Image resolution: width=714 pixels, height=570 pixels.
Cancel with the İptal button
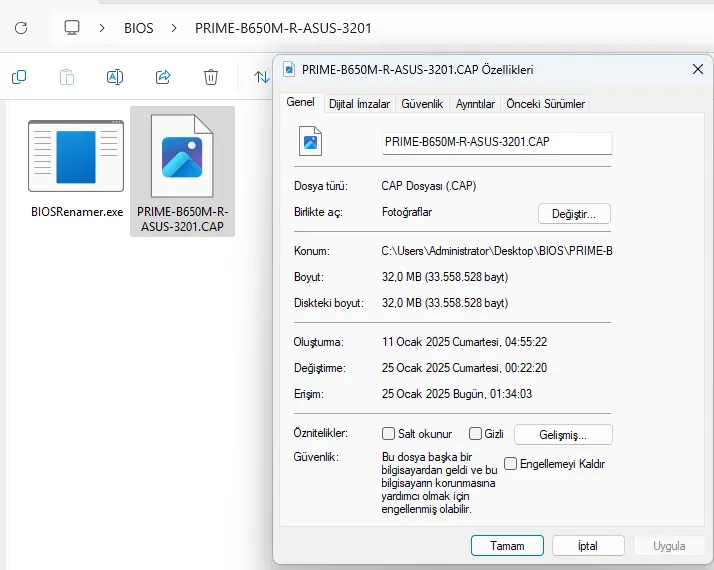pos(588,545)
